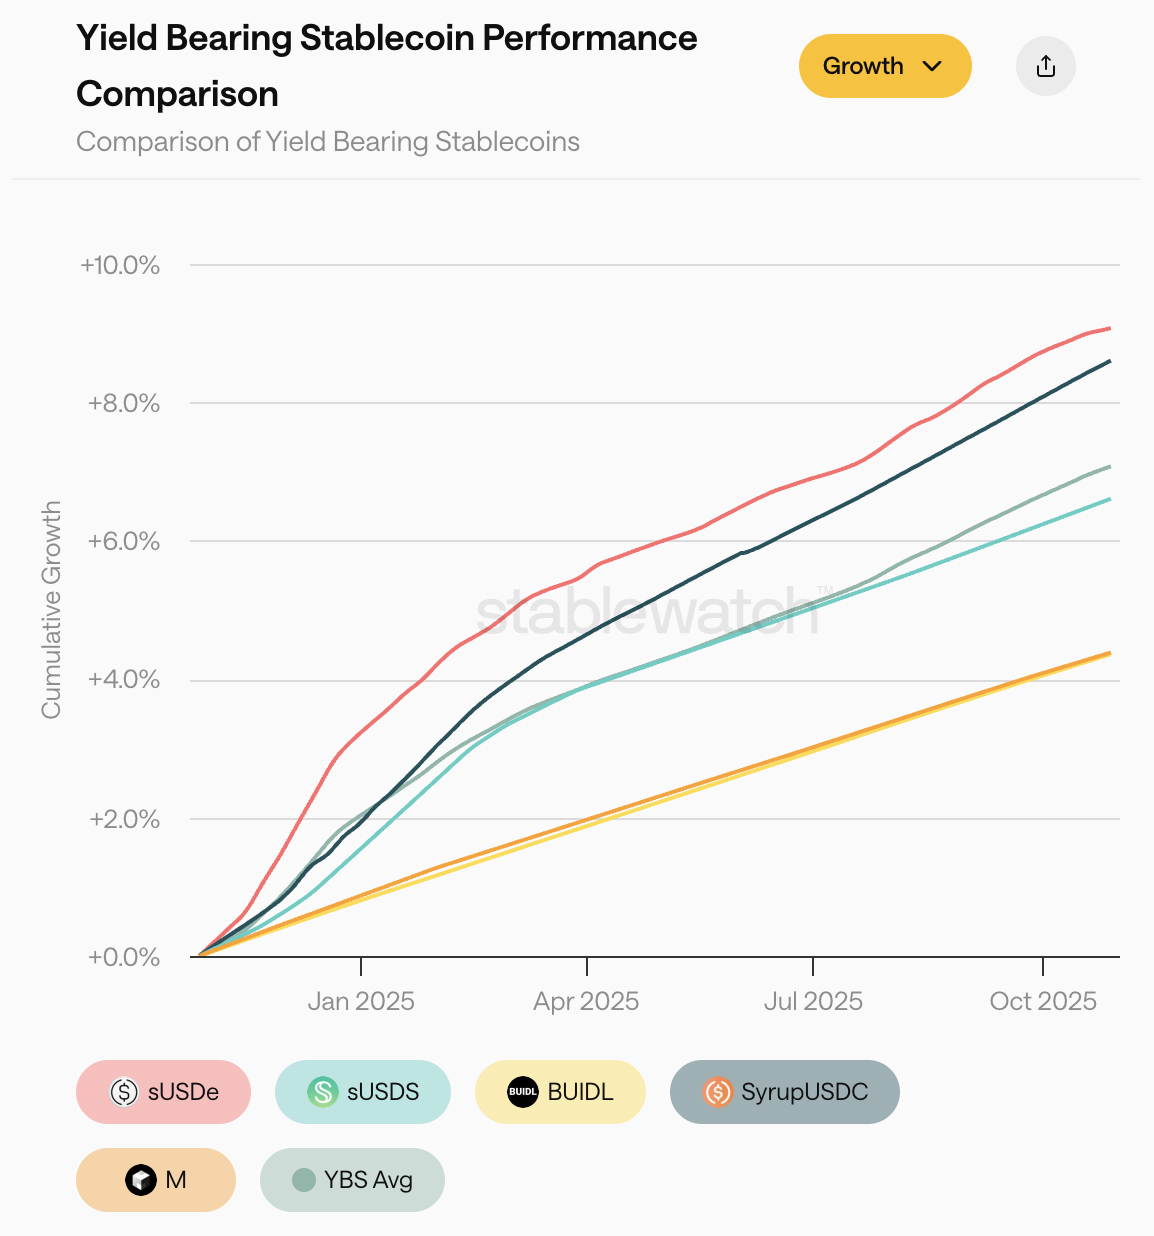Screen dimensions: 1154x1236
Task: Click the YBS Avg green dot
Action: [x=304, y=1180]
